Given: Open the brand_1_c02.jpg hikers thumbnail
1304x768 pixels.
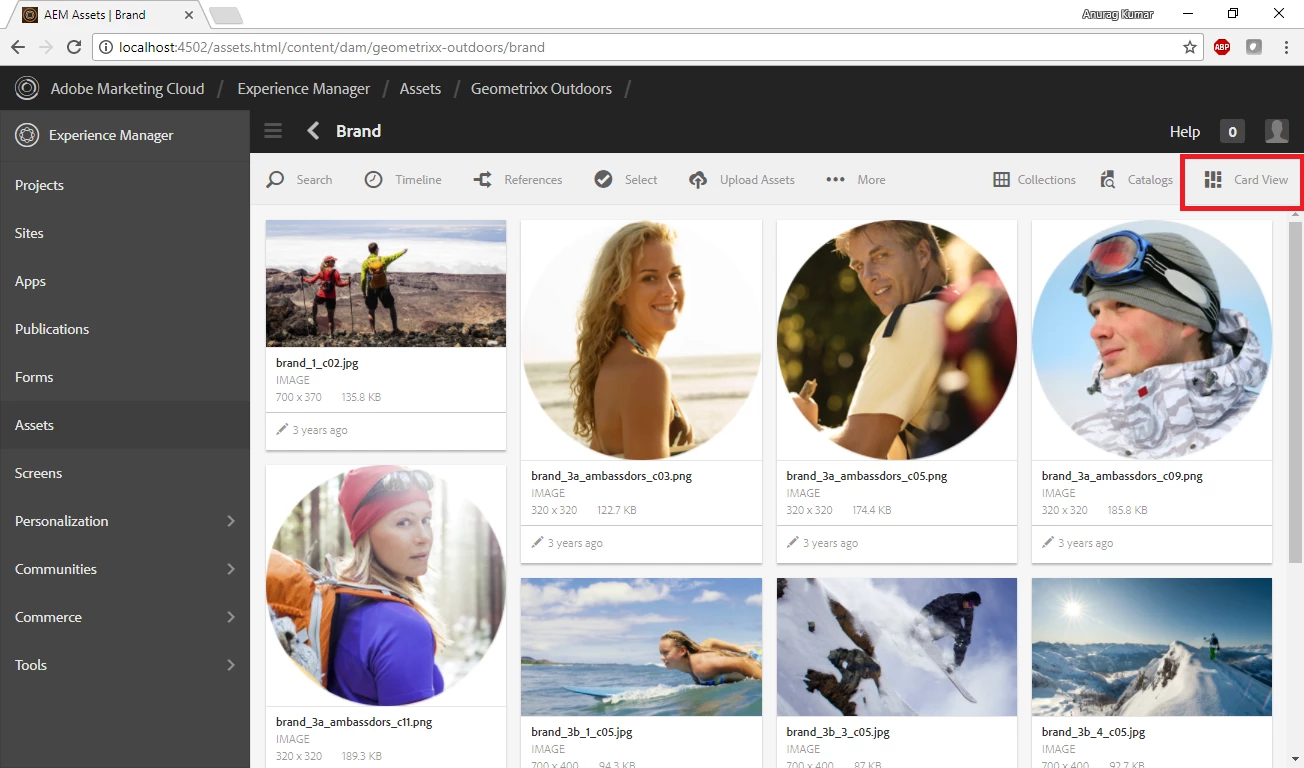Looking at the screenshot, I should tap(386, 284).
